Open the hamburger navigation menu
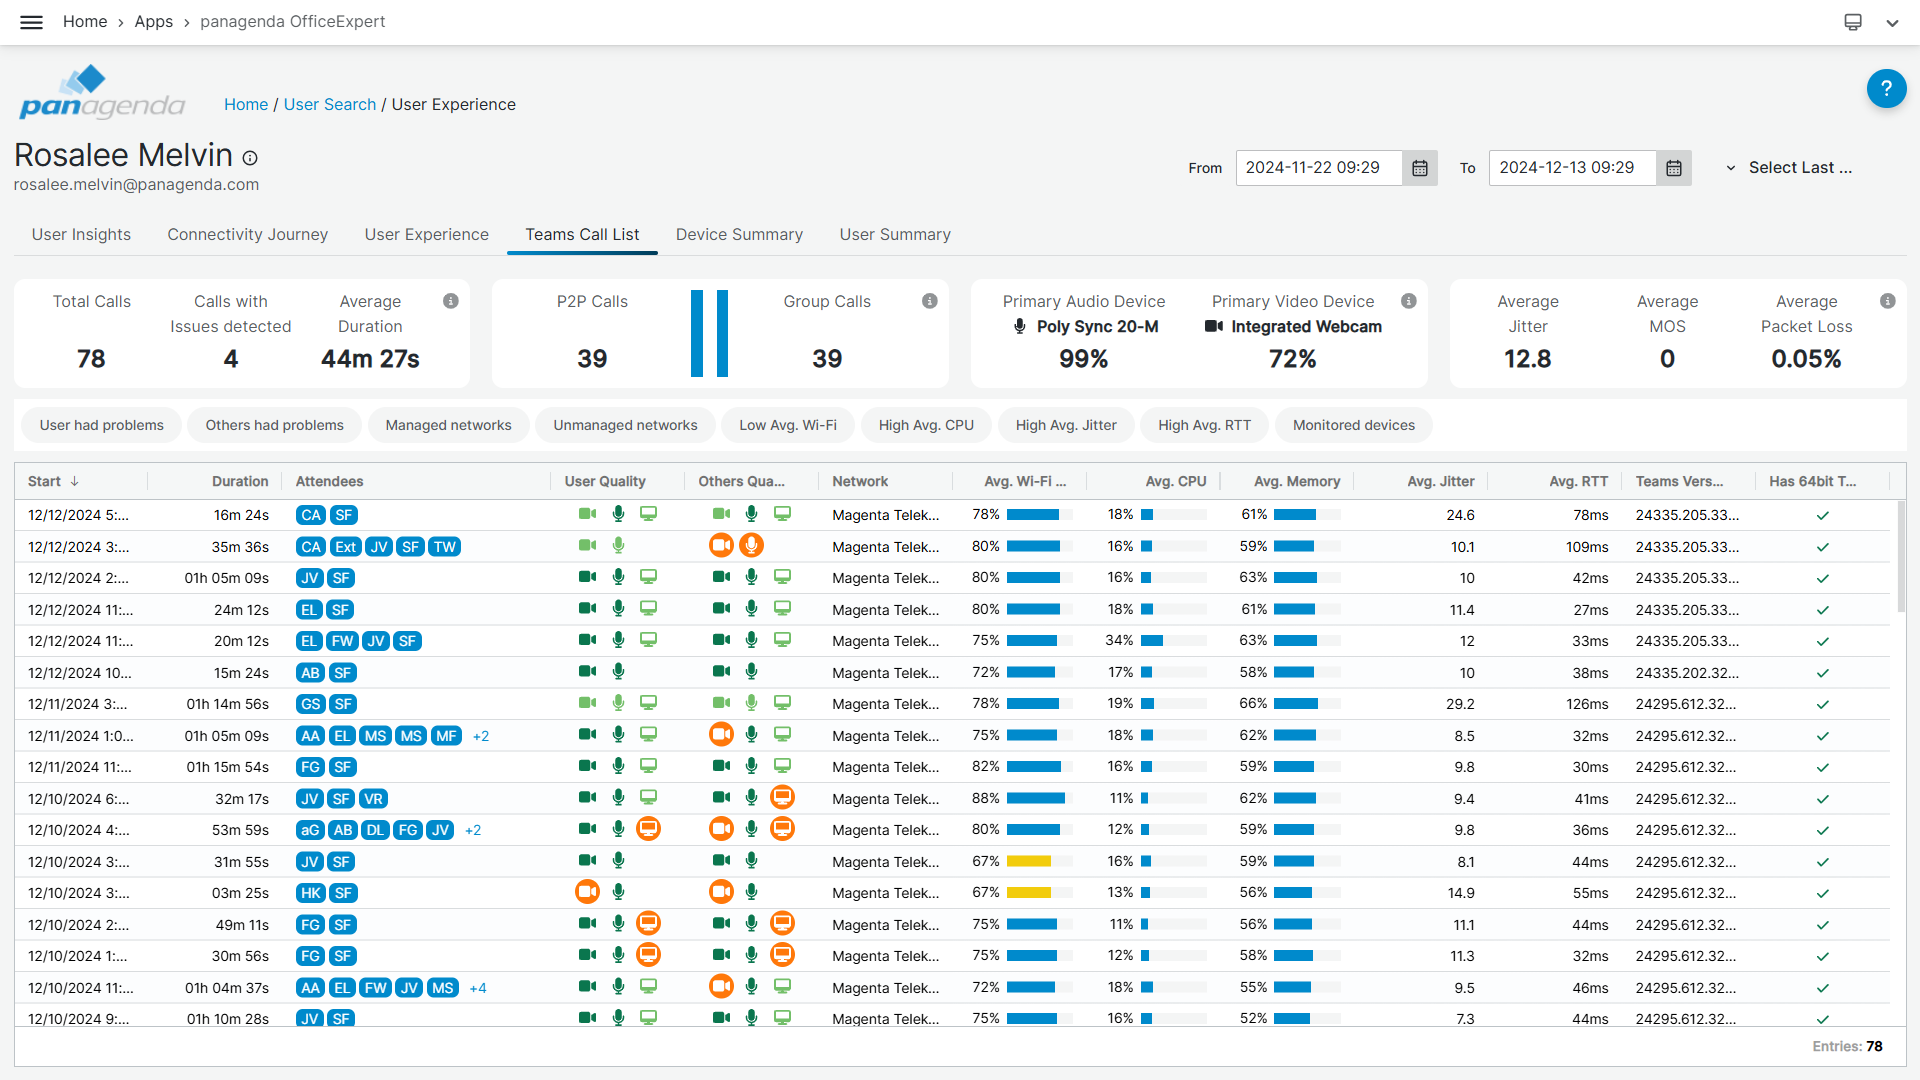 pyautogui.click(x=31, y=22)
